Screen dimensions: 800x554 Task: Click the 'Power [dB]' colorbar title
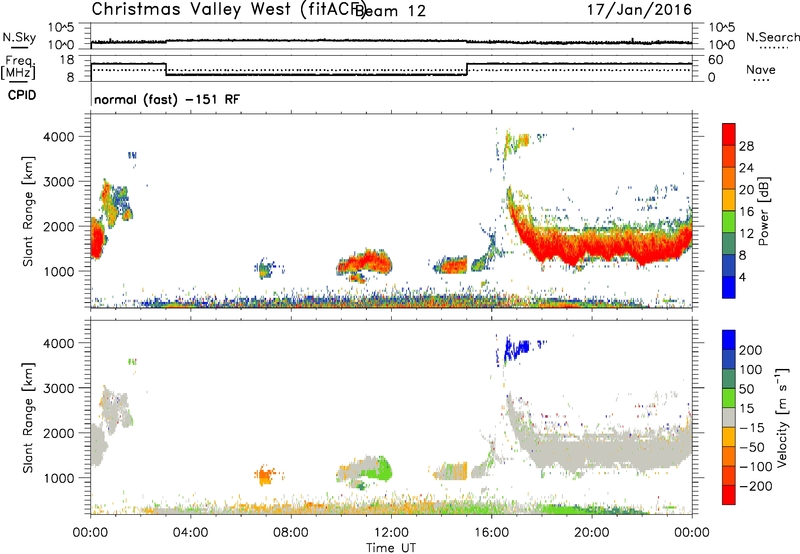point(764,211)
